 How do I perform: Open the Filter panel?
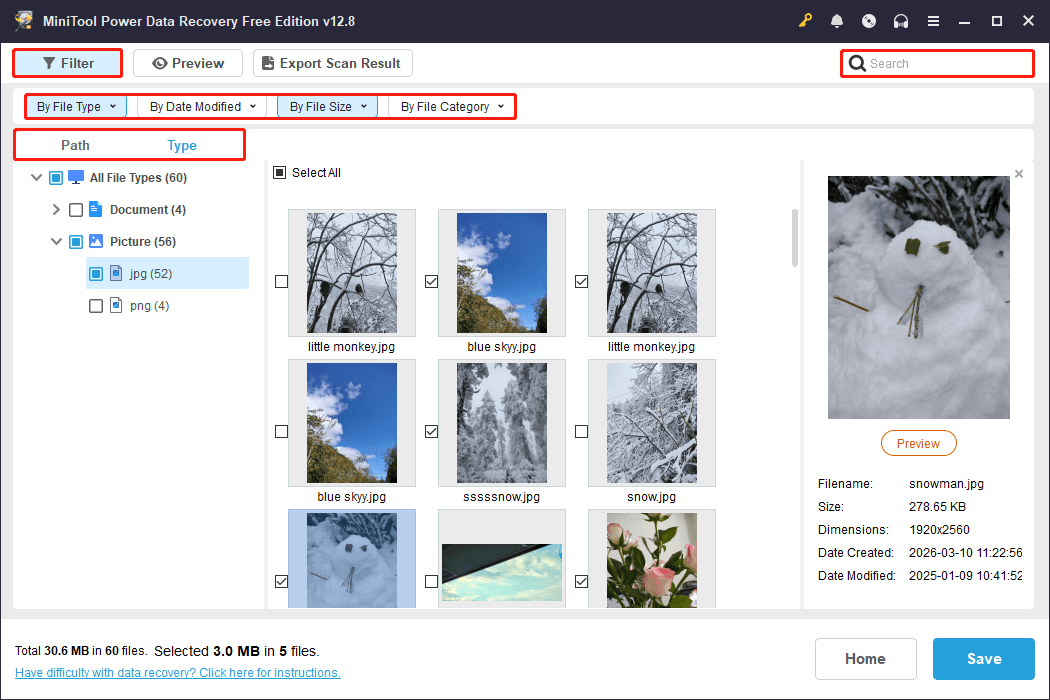point(68,63)
